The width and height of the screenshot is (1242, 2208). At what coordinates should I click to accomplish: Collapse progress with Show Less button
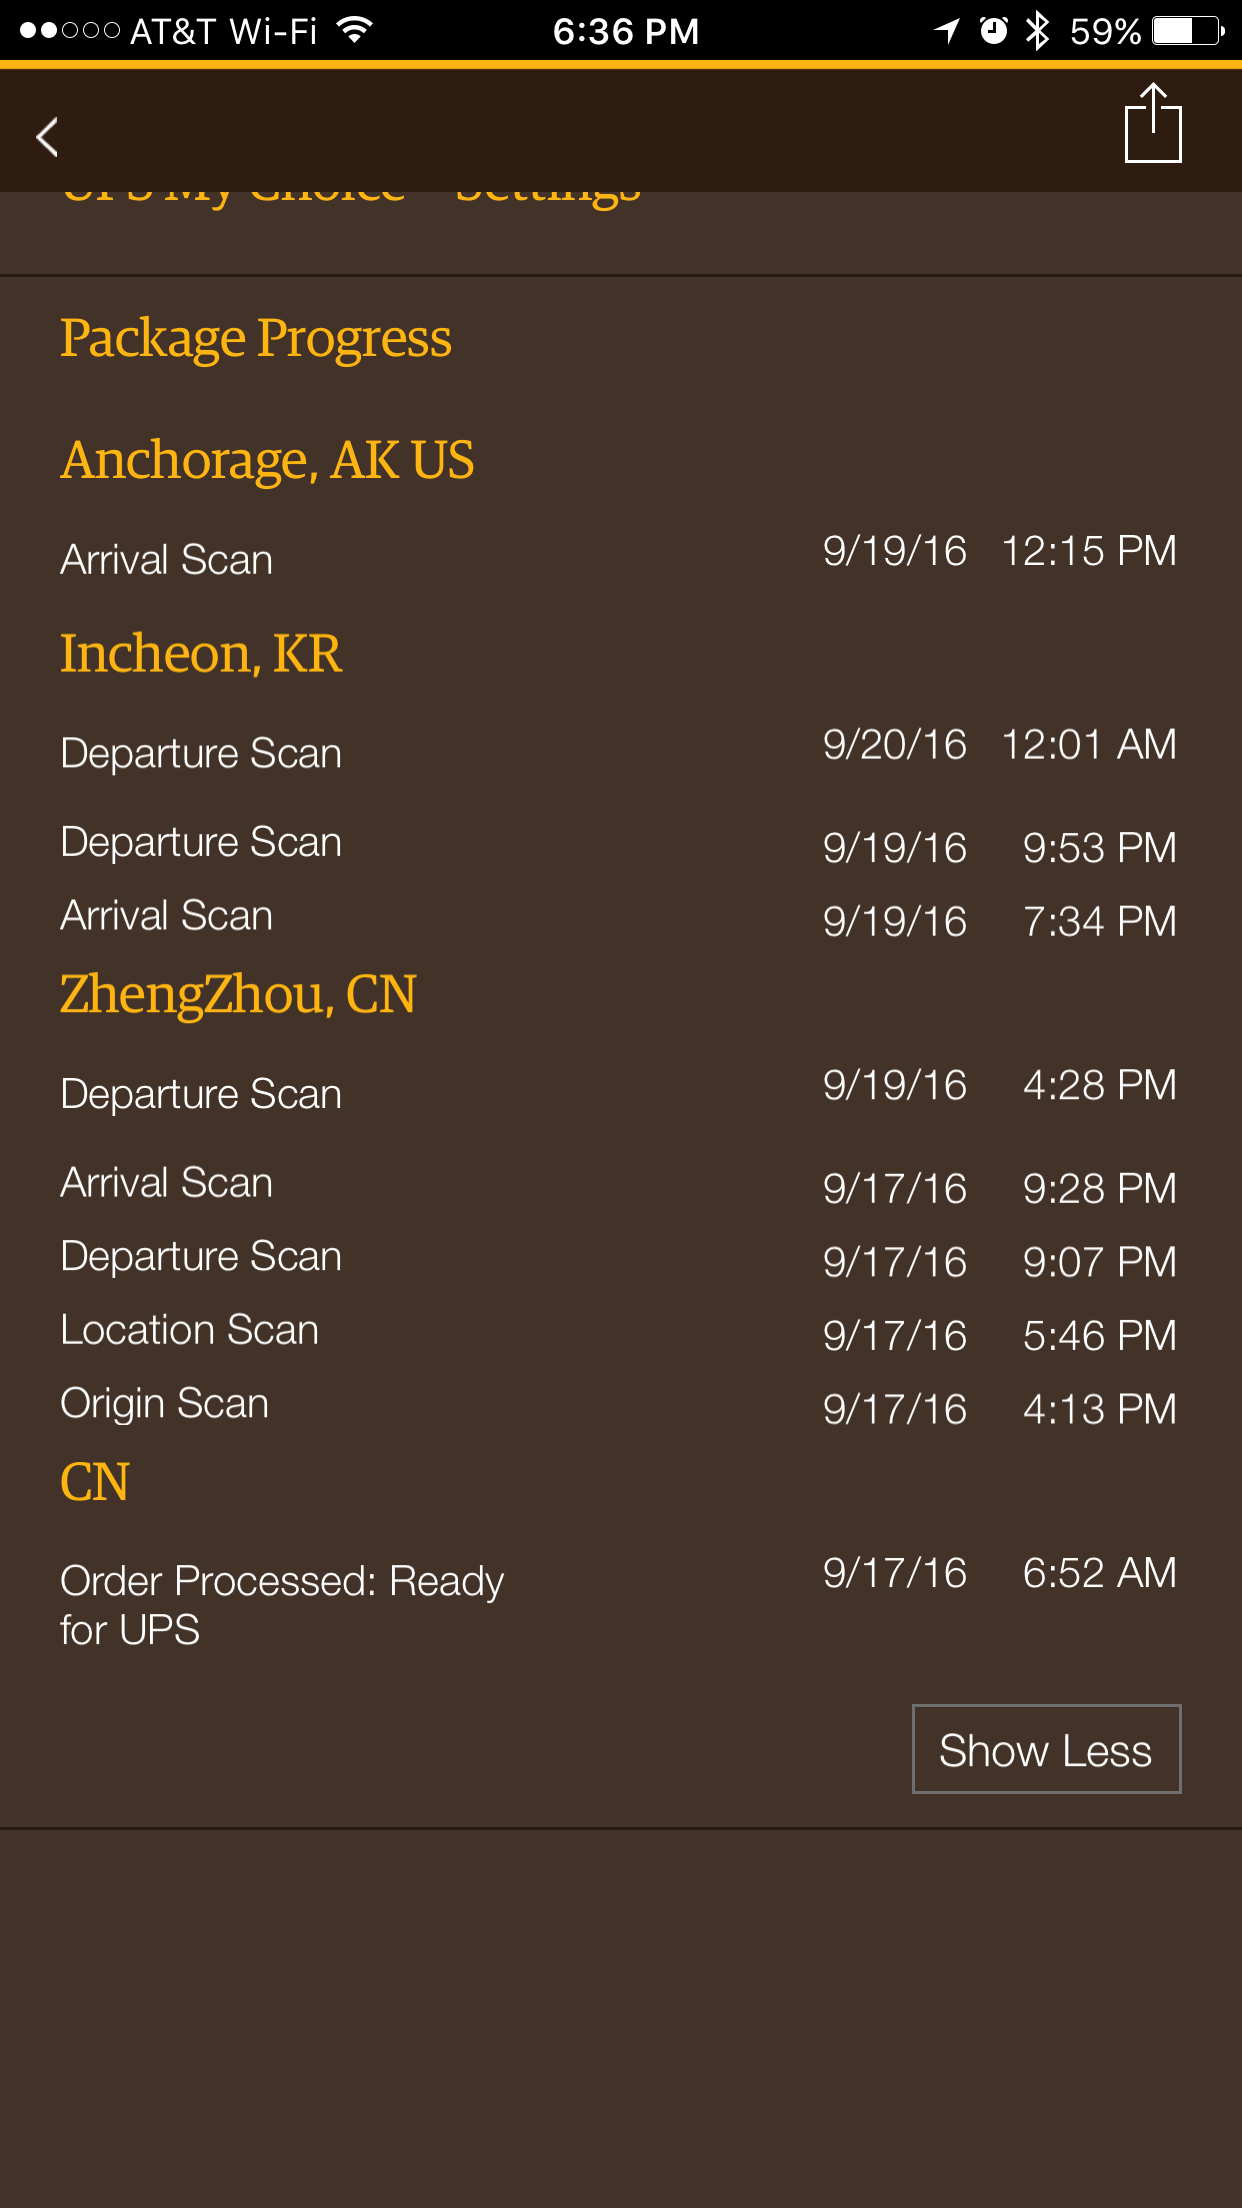[1046, 1749]
